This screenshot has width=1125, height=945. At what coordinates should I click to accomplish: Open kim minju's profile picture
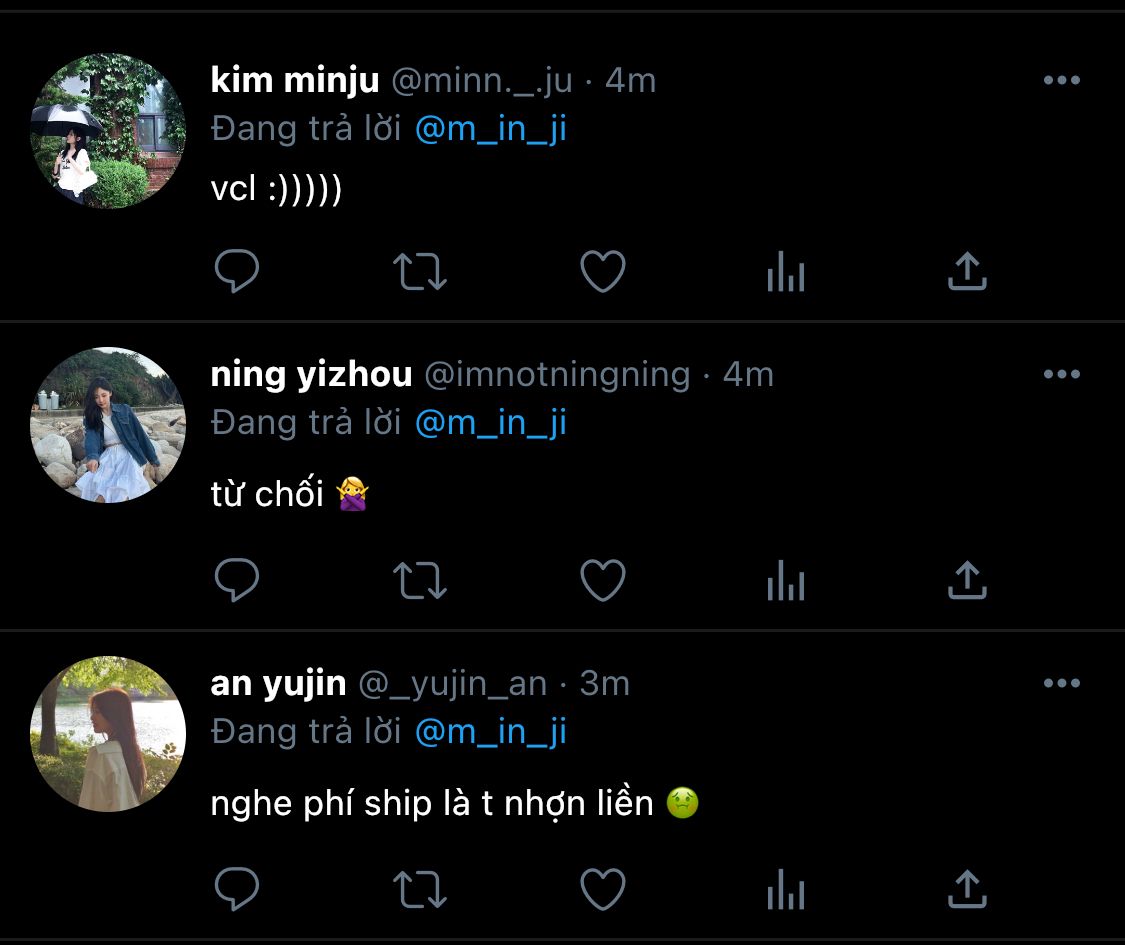[108, 131]
